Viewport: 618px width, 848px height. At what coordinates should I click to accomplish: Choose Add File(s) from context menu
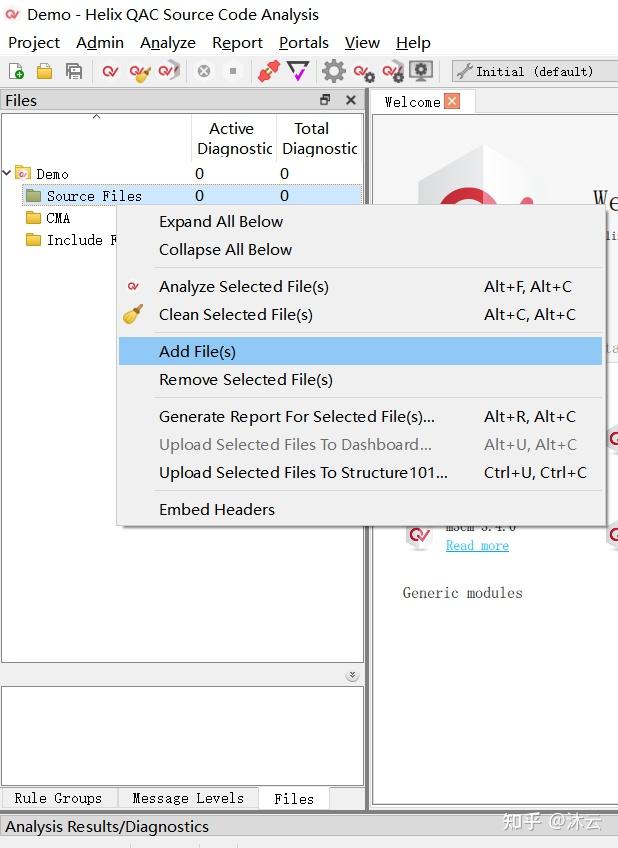point(197,351)
